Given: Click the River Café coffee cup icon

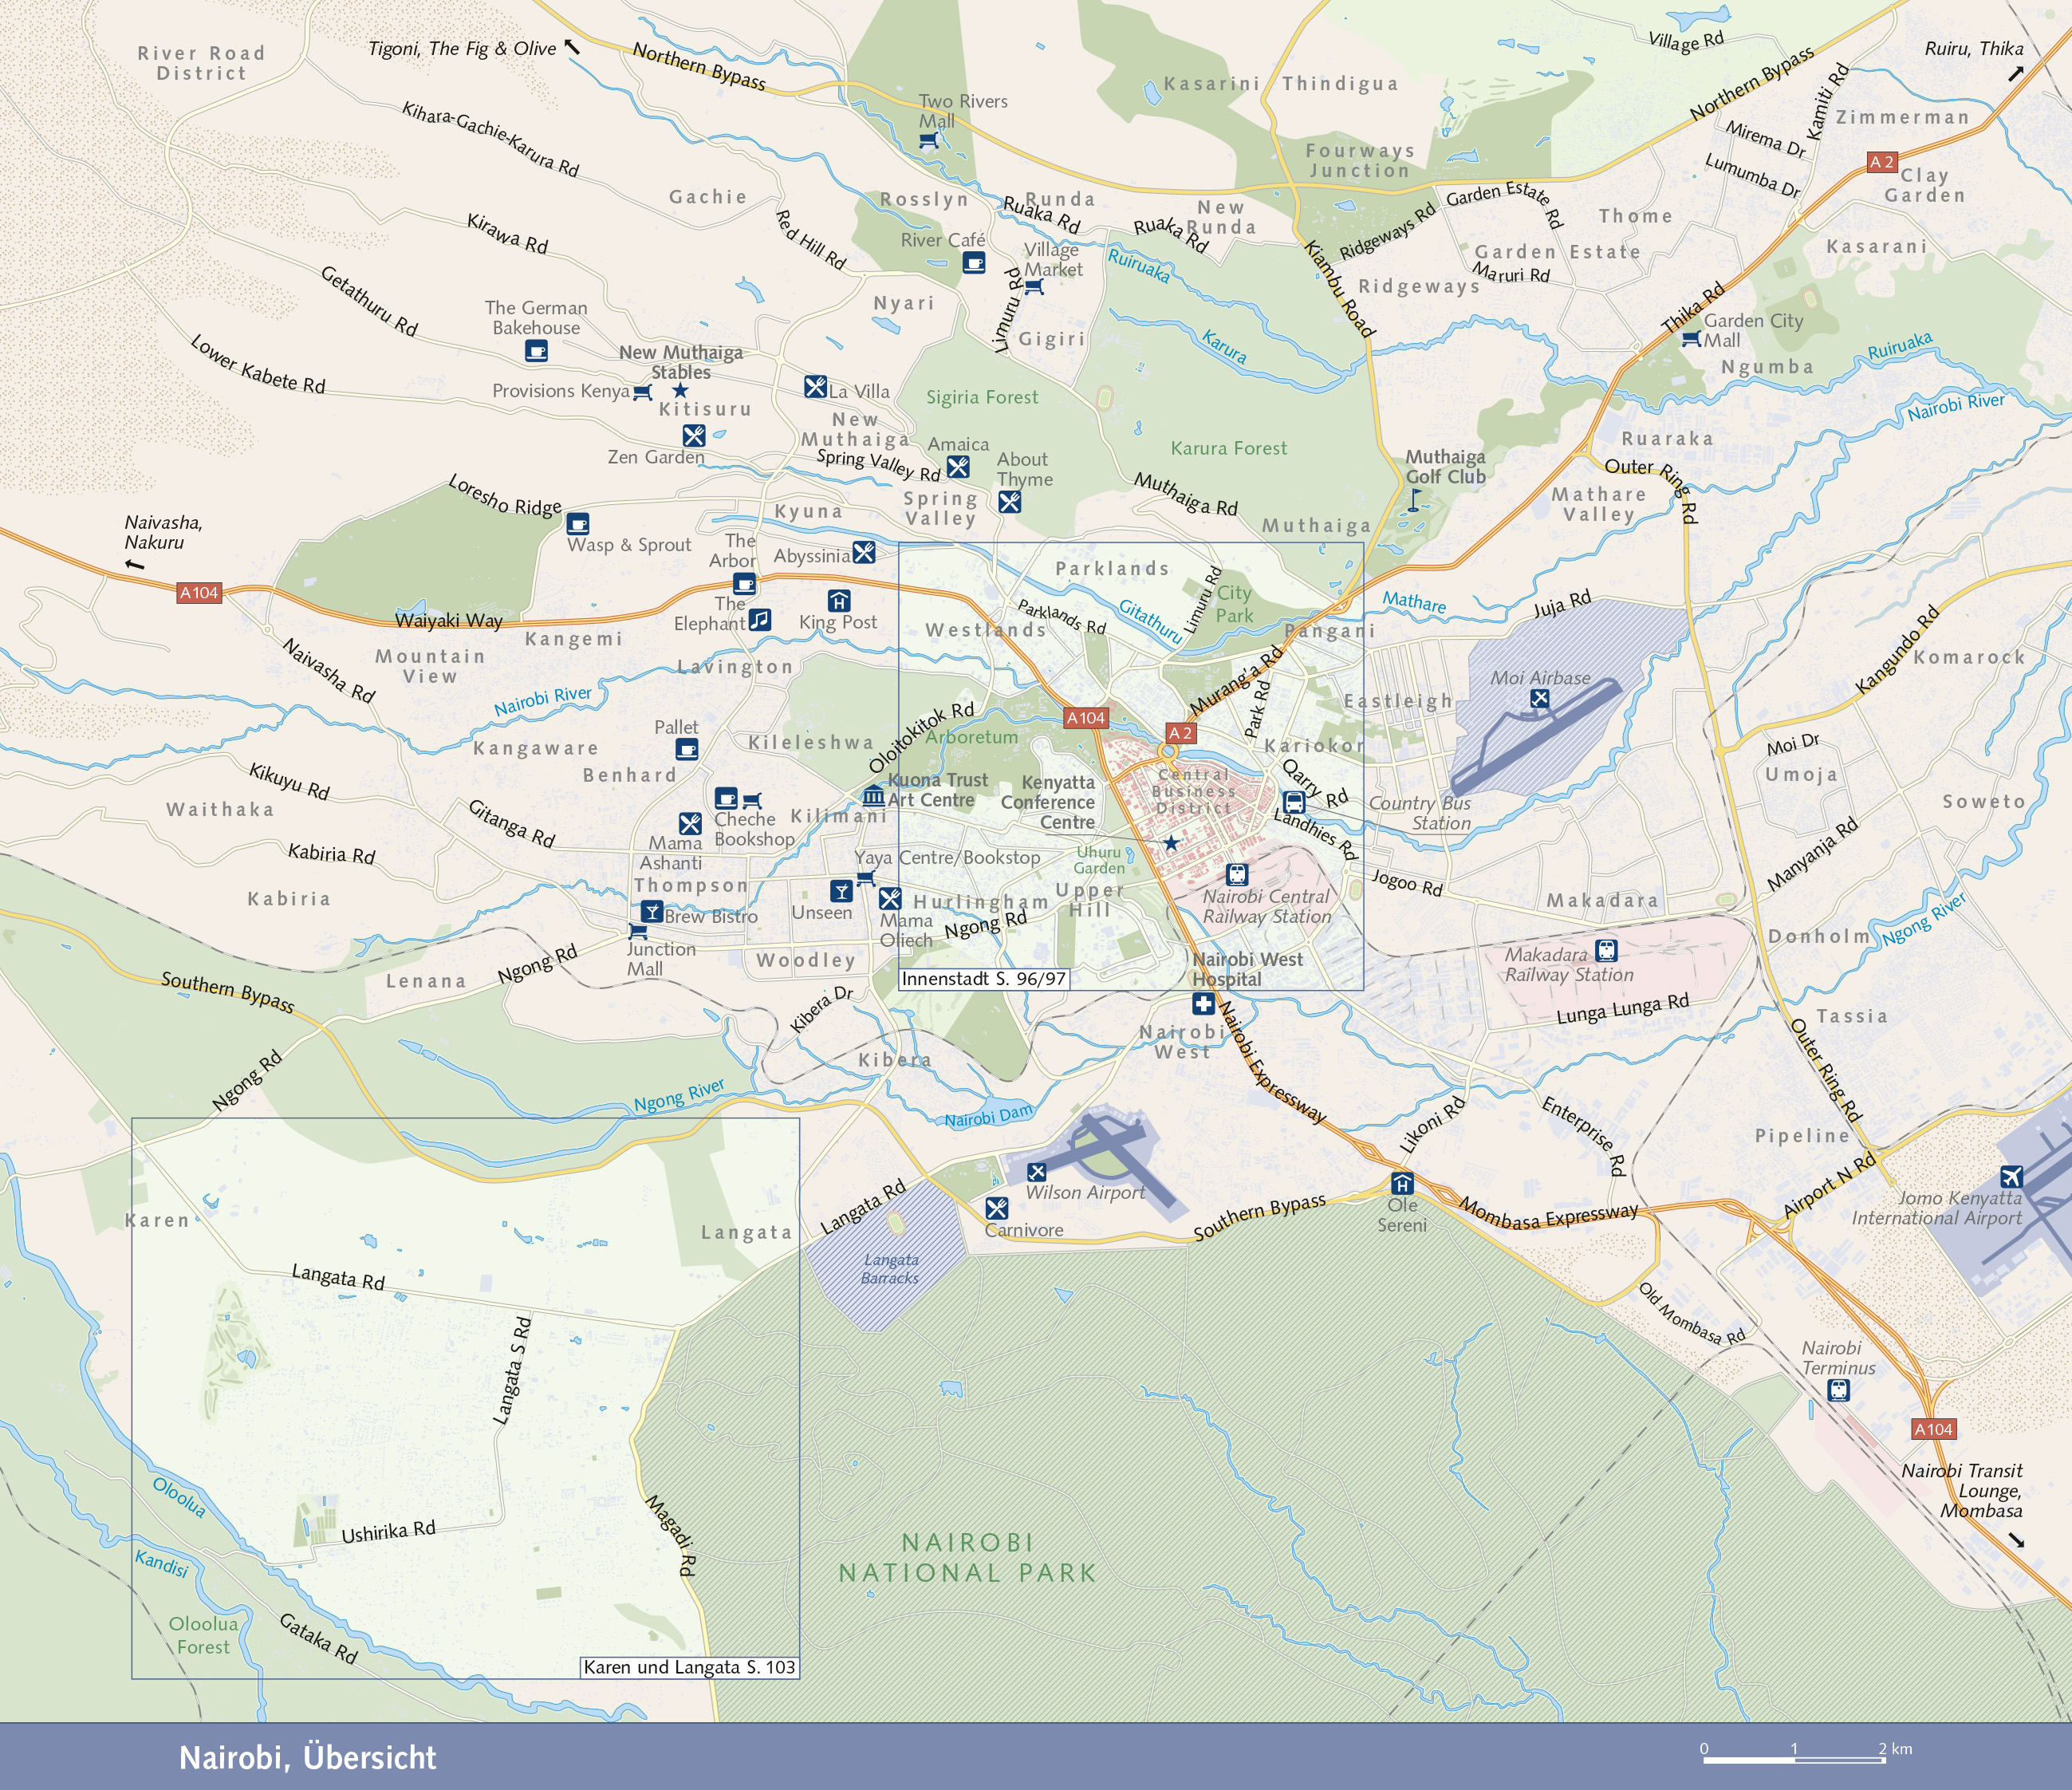Looking at the screenshot, I should (x=973, y=263).
